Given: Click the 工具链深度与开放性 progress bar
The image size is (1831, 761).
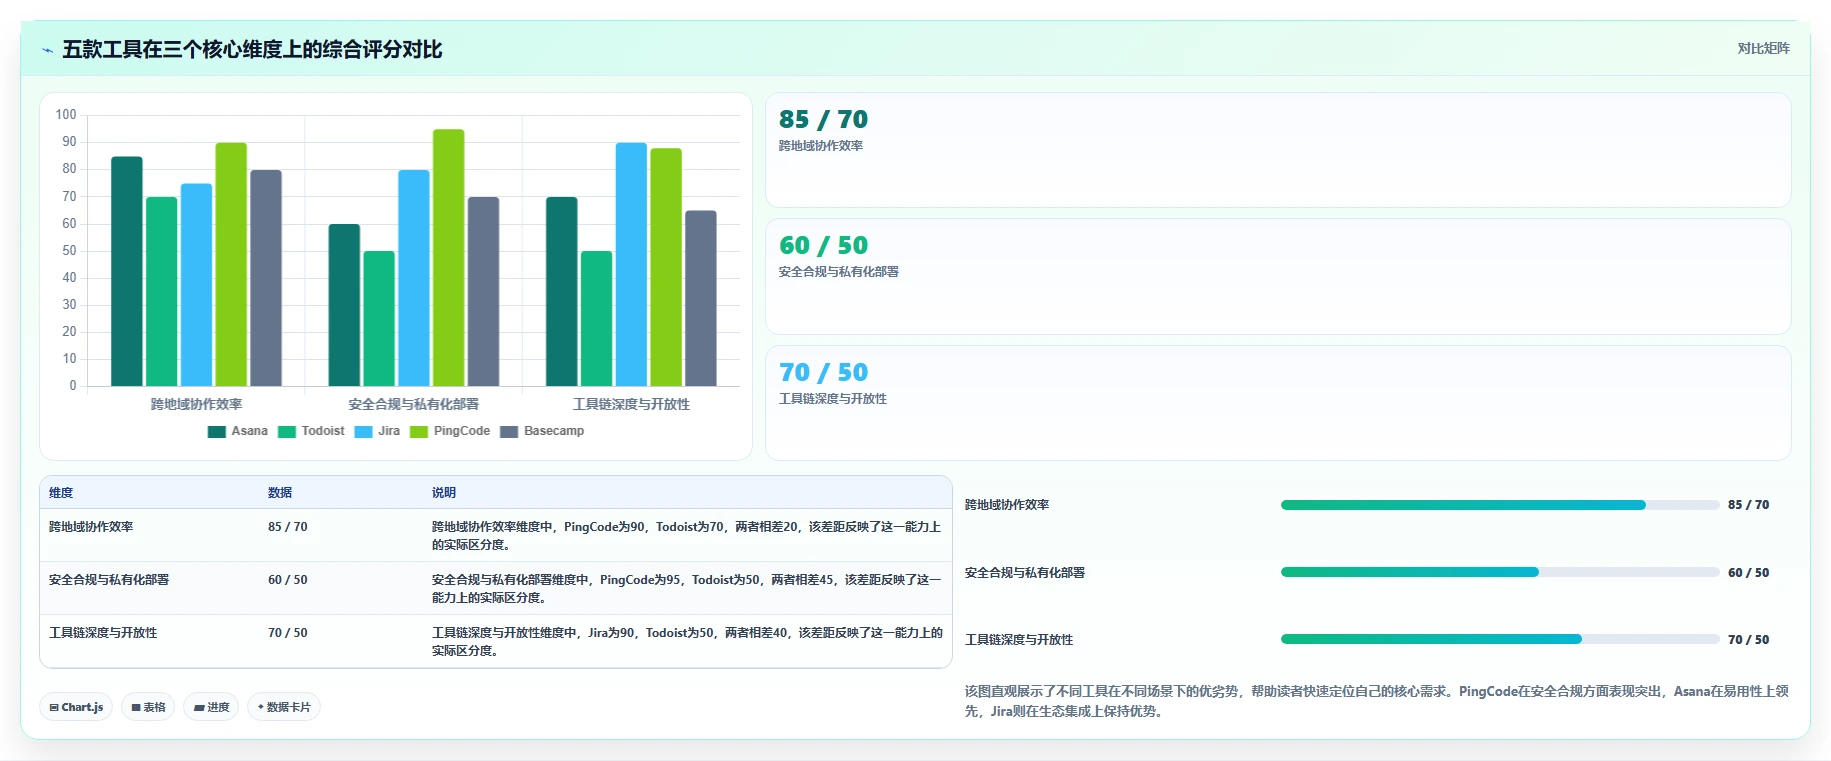Looking at the screenshot, I should tap(1500, 640).
